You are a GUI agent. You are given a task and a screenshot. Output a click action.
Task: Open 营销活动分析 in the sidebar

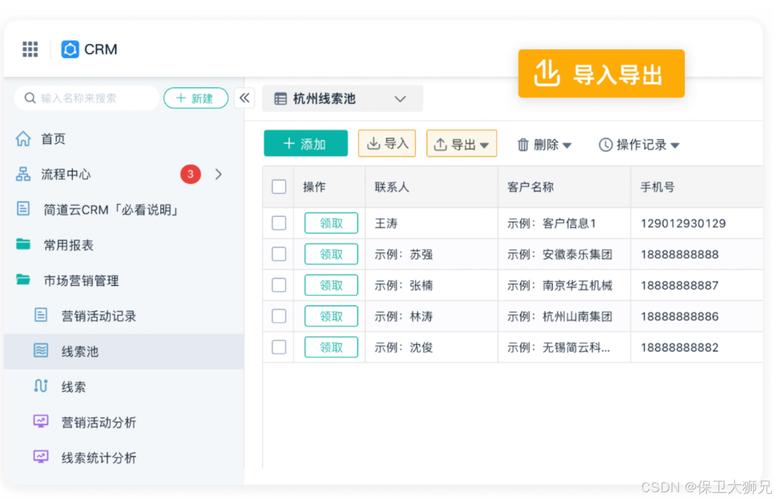pos(98,422)
